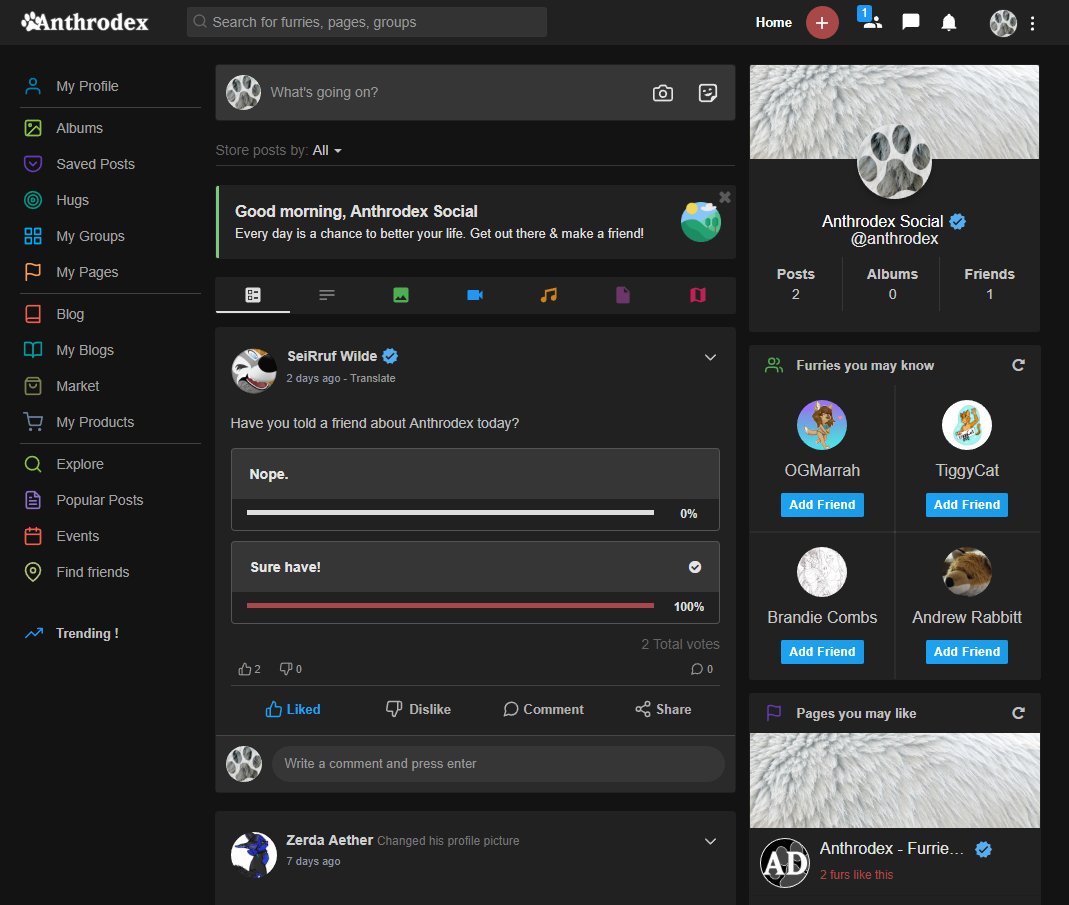Open My Profile in sidebar

point(87,86)
